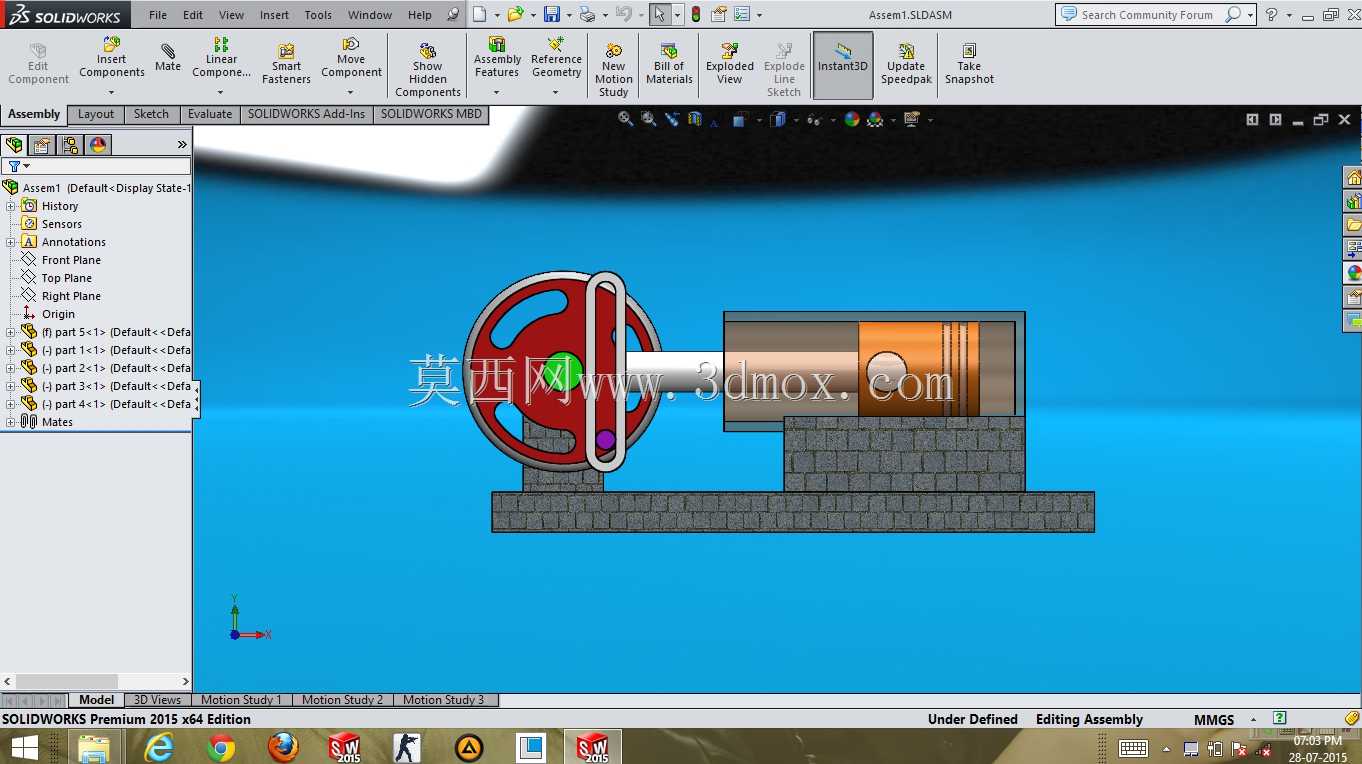
Task: Open Linear Component Pattern tool
Action: (x=221, y=58)
